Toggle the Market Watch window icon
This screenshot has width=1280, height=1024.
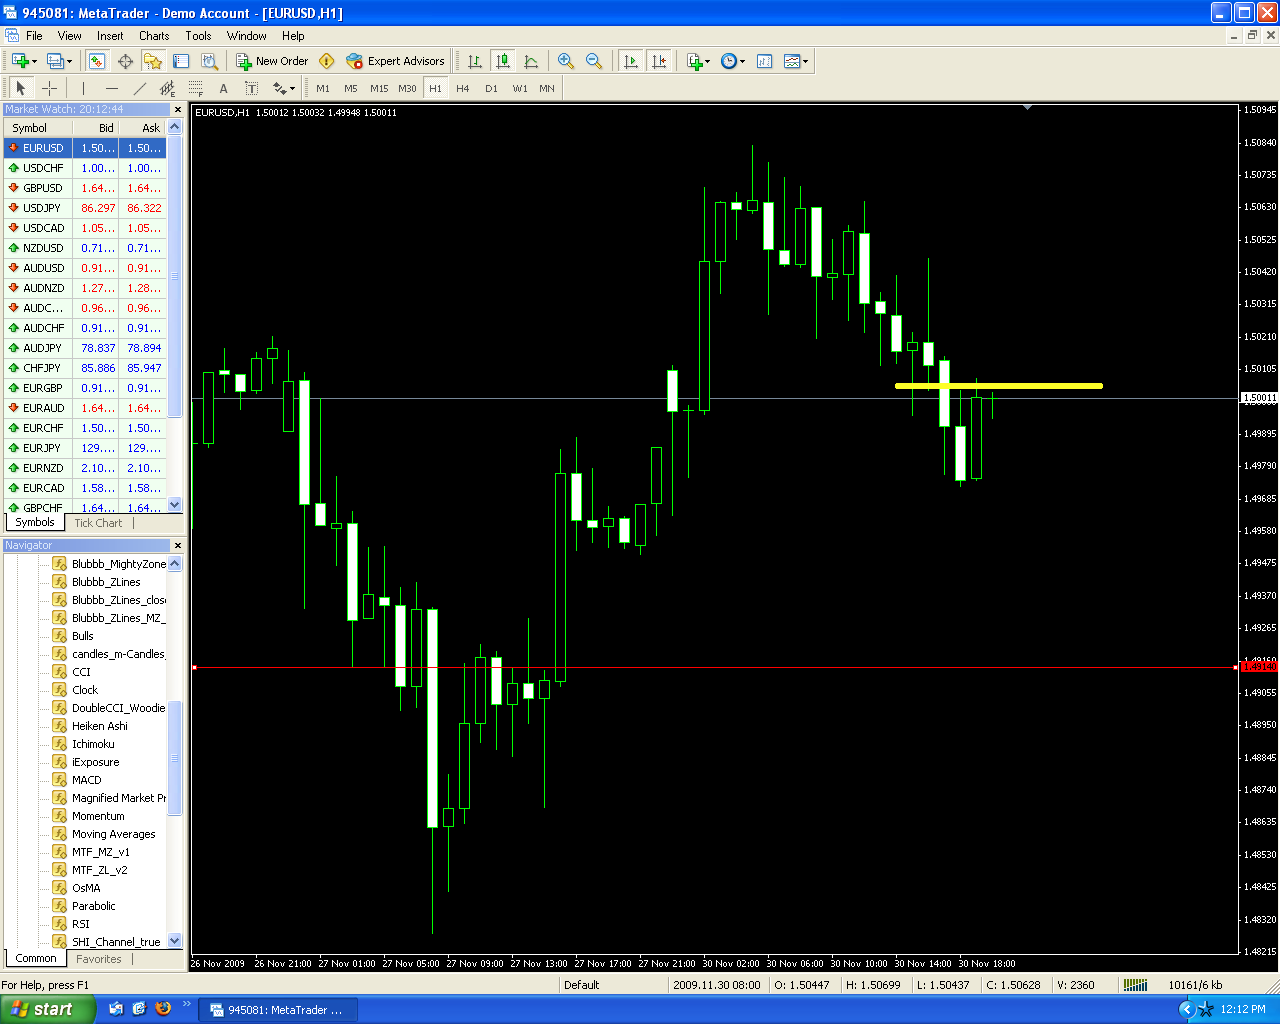tap(96, 61)
